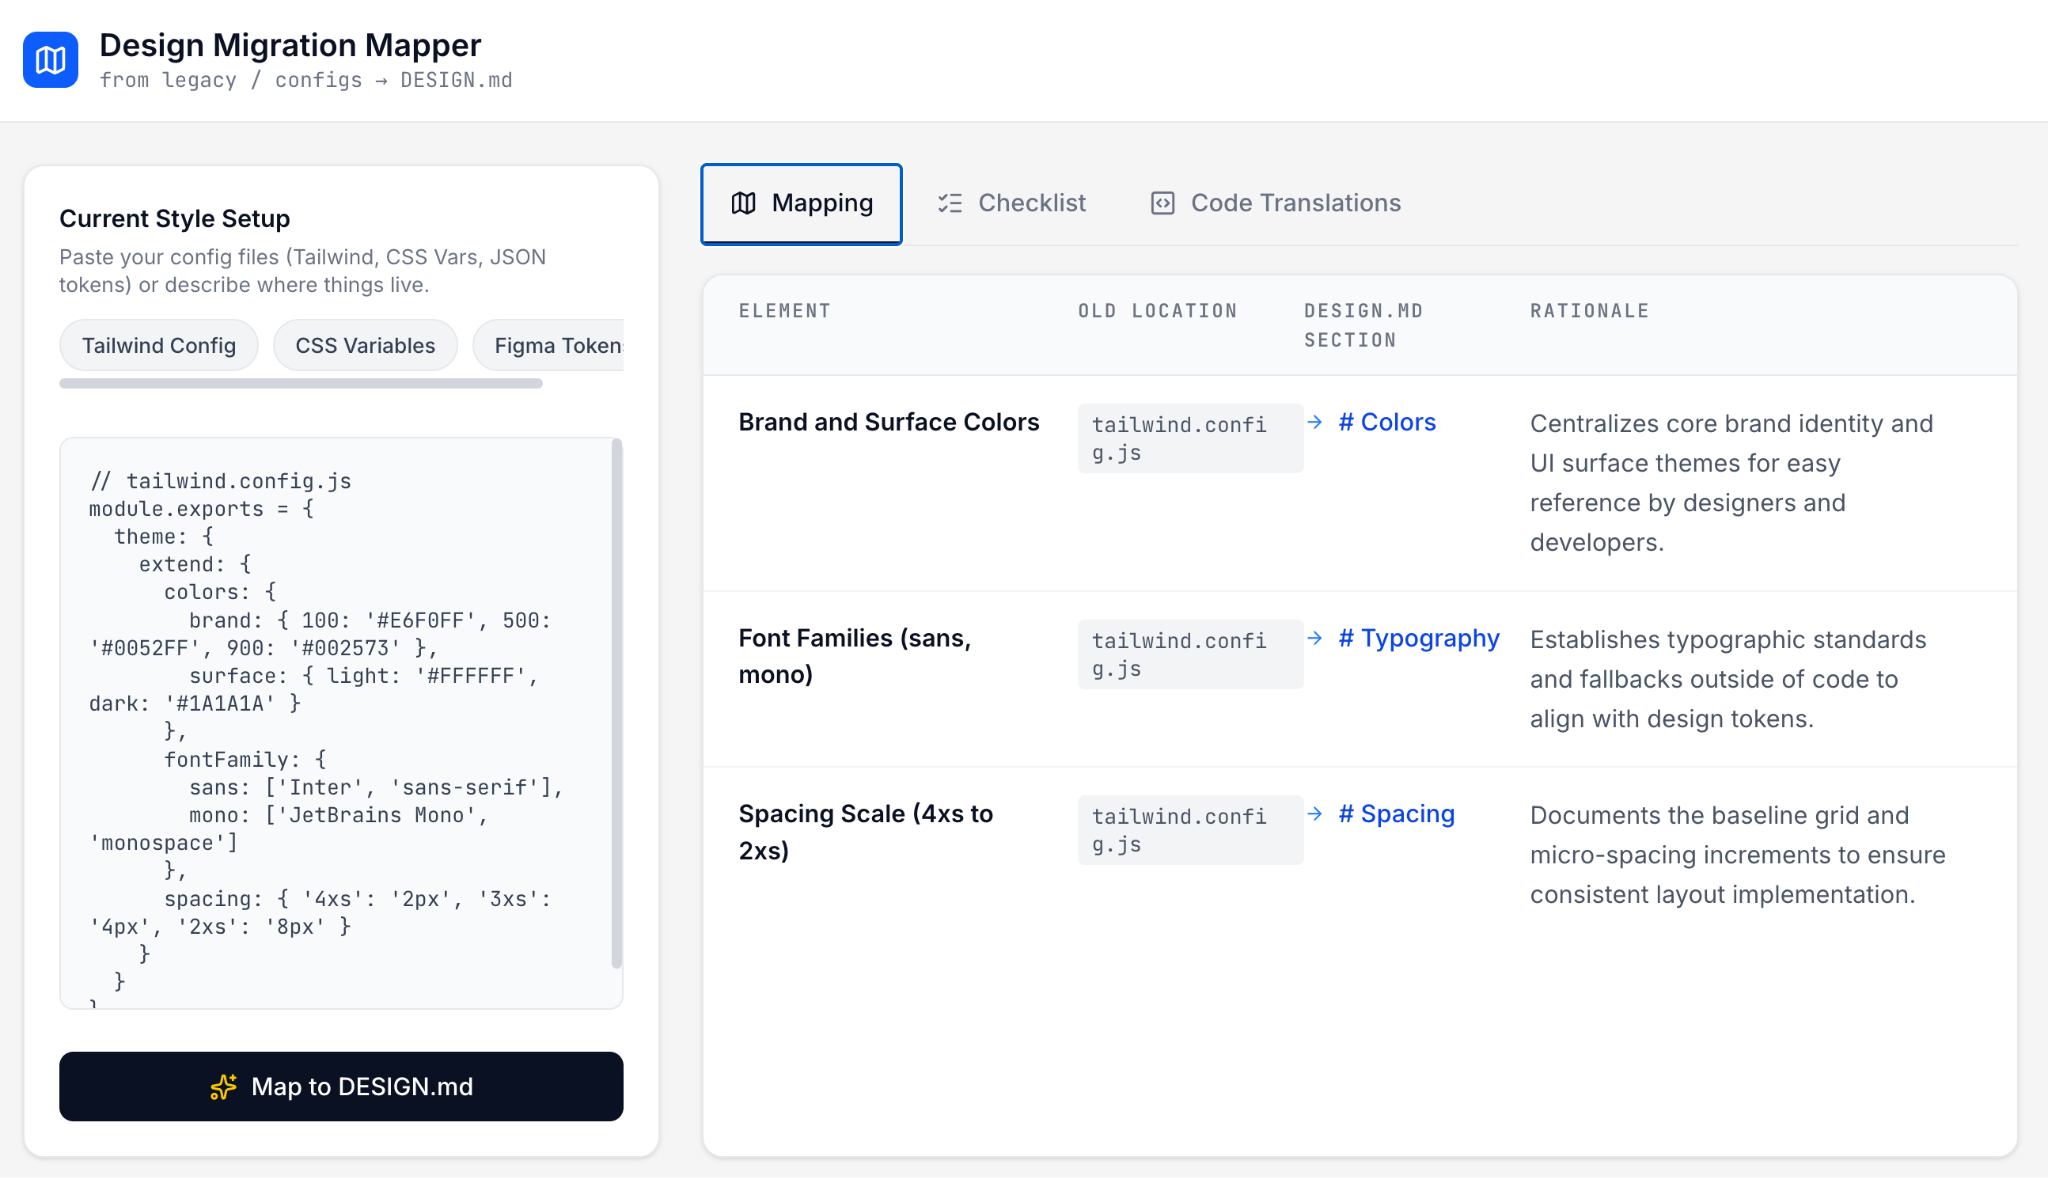
Task: Click the 'Font Families (sans, mono)' element cell
Action: [855, 656]
